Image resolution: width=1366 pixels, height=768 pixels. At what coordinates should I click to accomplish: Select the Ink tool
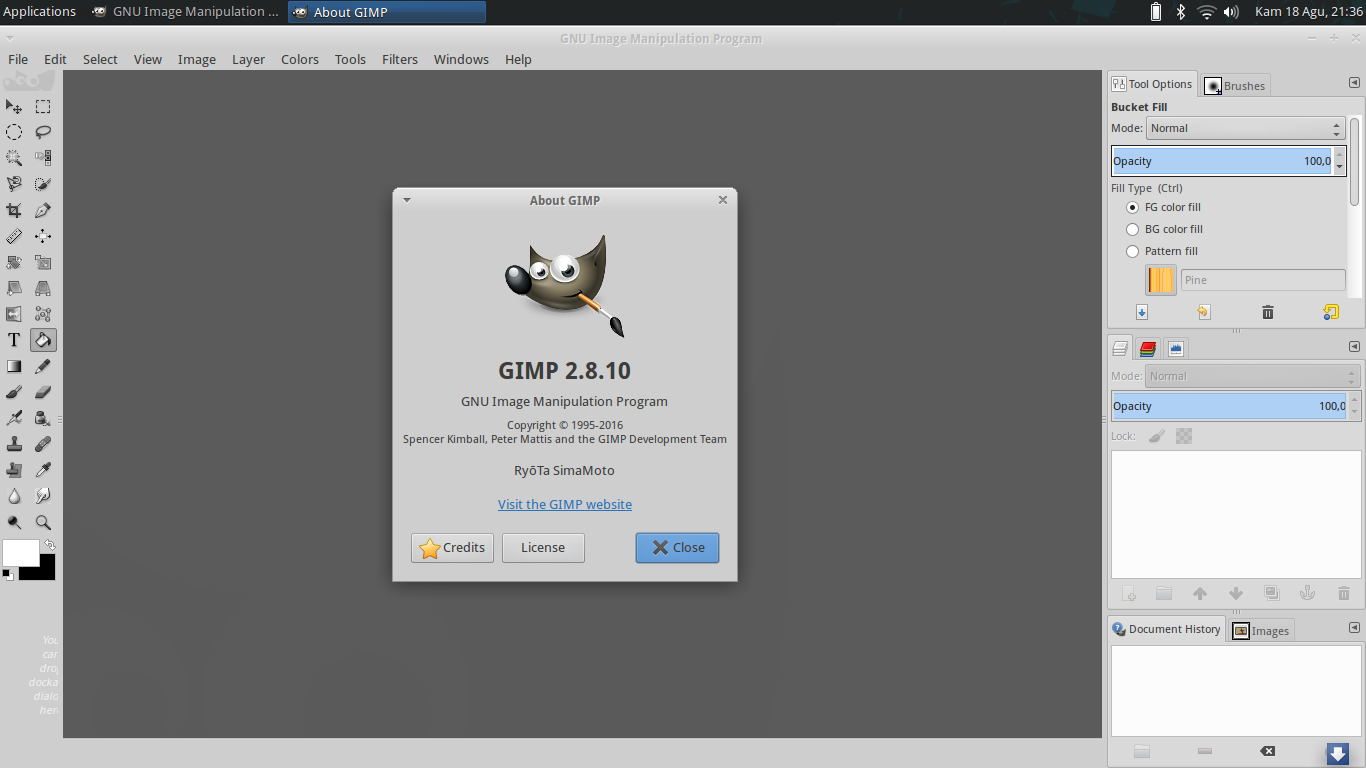[43, 418]
